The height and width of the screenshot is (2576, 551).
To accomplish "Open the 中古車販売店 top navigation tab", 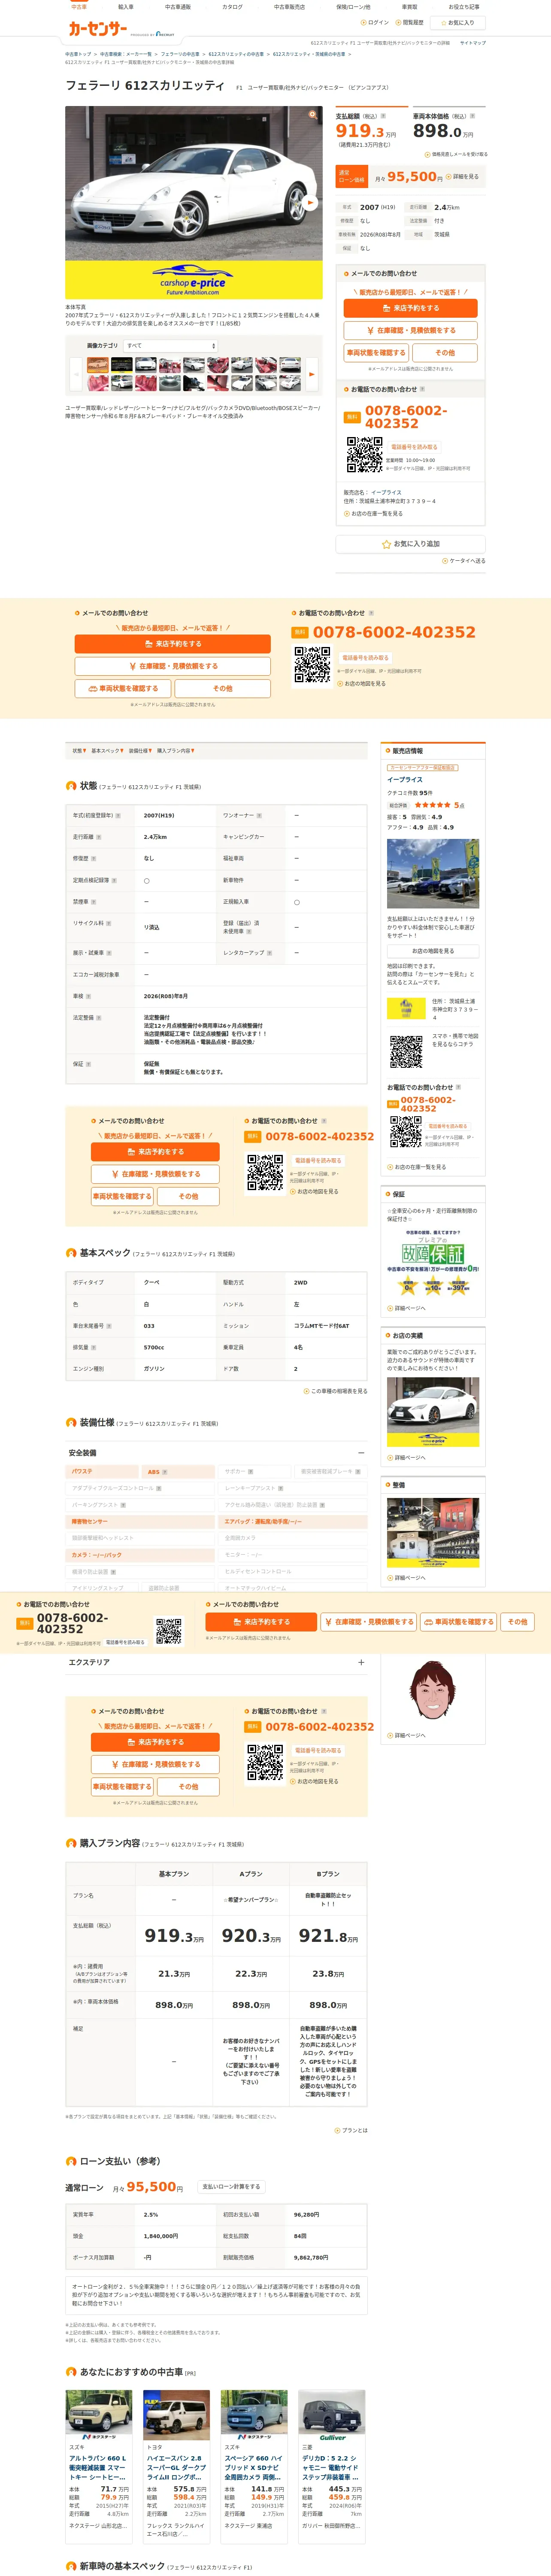I will pyautogui.click(x=289, y=7).
